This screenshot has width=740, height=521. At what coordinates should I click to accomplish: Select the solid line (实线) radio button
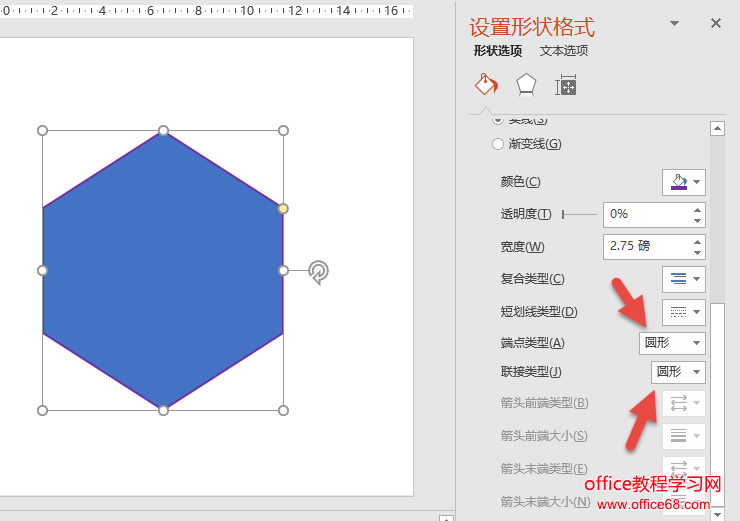498,120
